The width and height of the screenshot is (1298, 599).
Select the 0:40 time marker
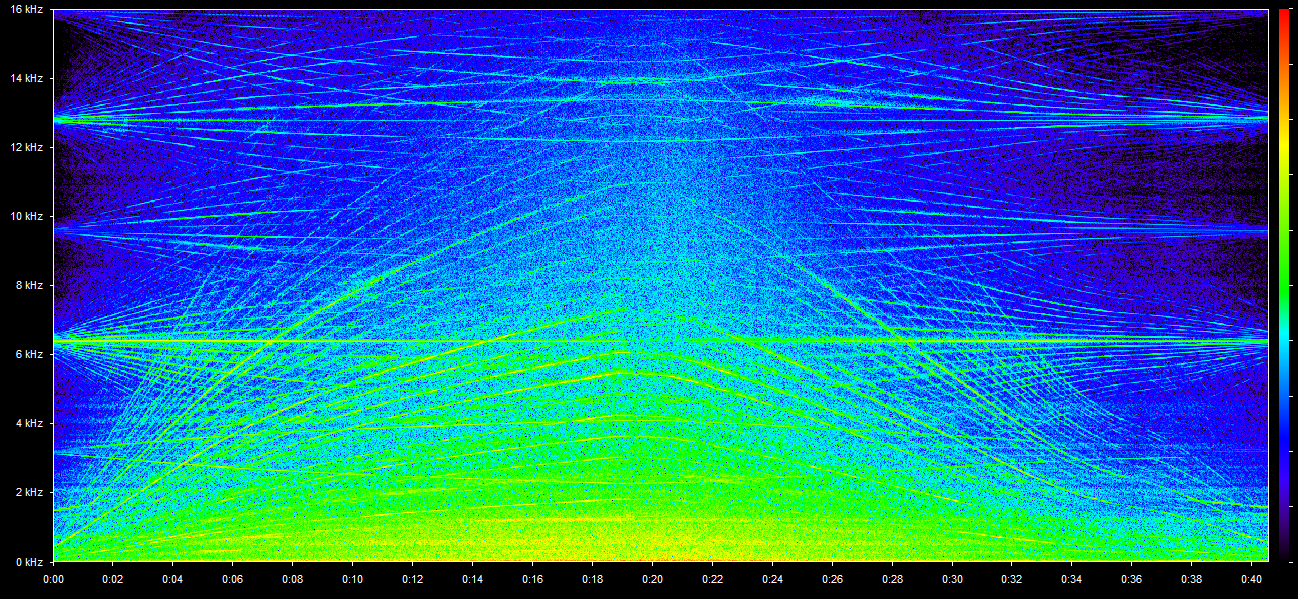click(1252, 579)
